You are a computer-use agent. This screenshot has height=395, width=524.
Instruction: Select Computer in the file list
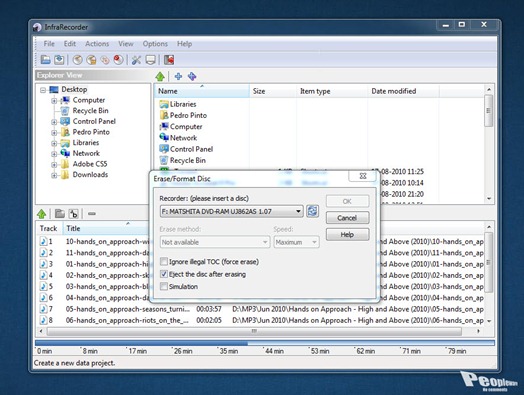pyautogui.click(x=186, y=127)
